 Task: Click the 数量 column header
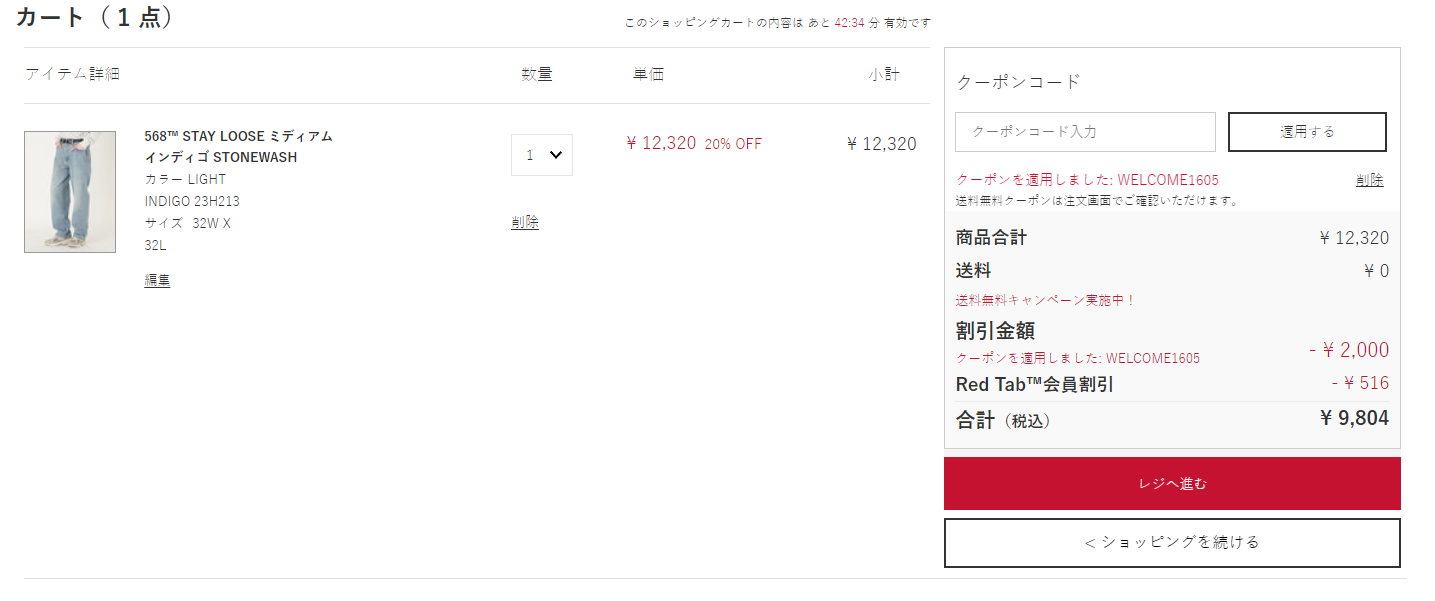537,74
